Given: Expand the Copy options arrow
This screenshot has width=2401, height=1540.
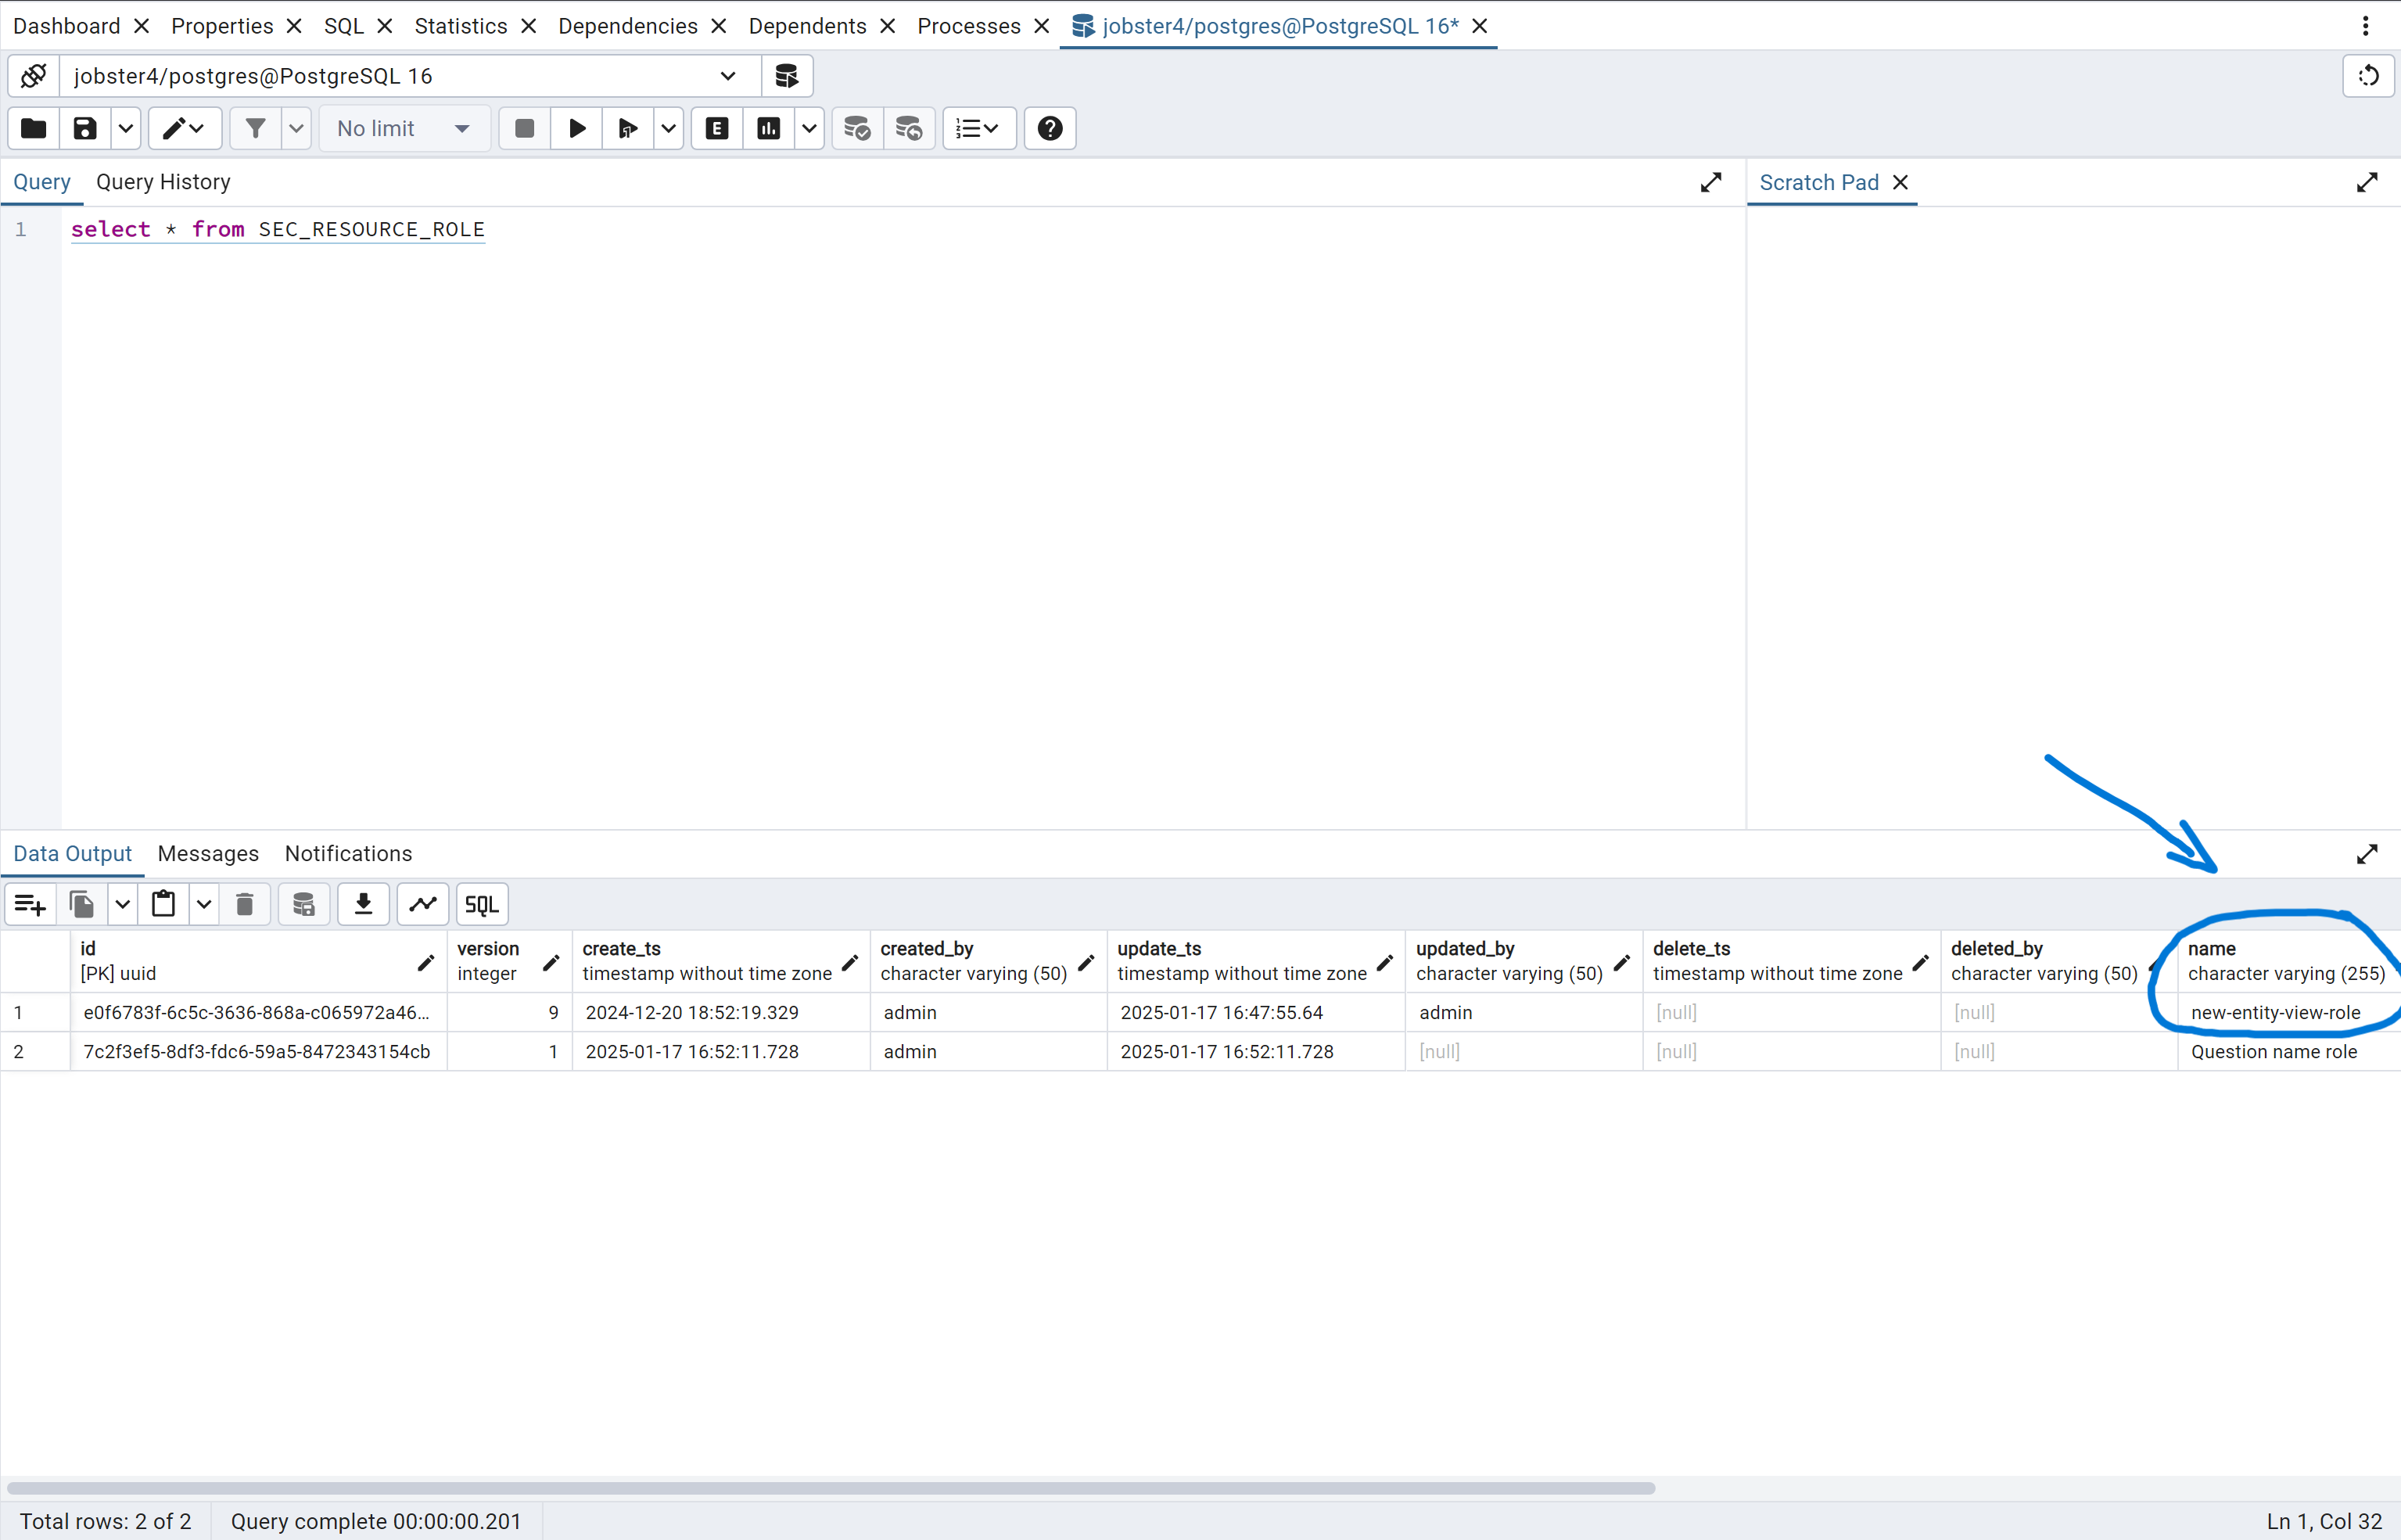Looking at the screenshot, I should [122, 904].
